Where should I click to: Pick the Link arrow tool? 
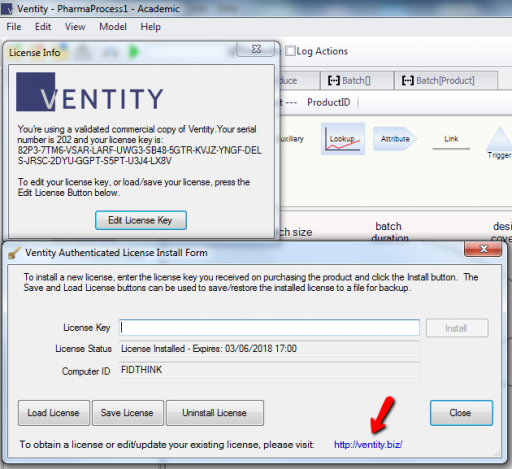click(451, 143)
